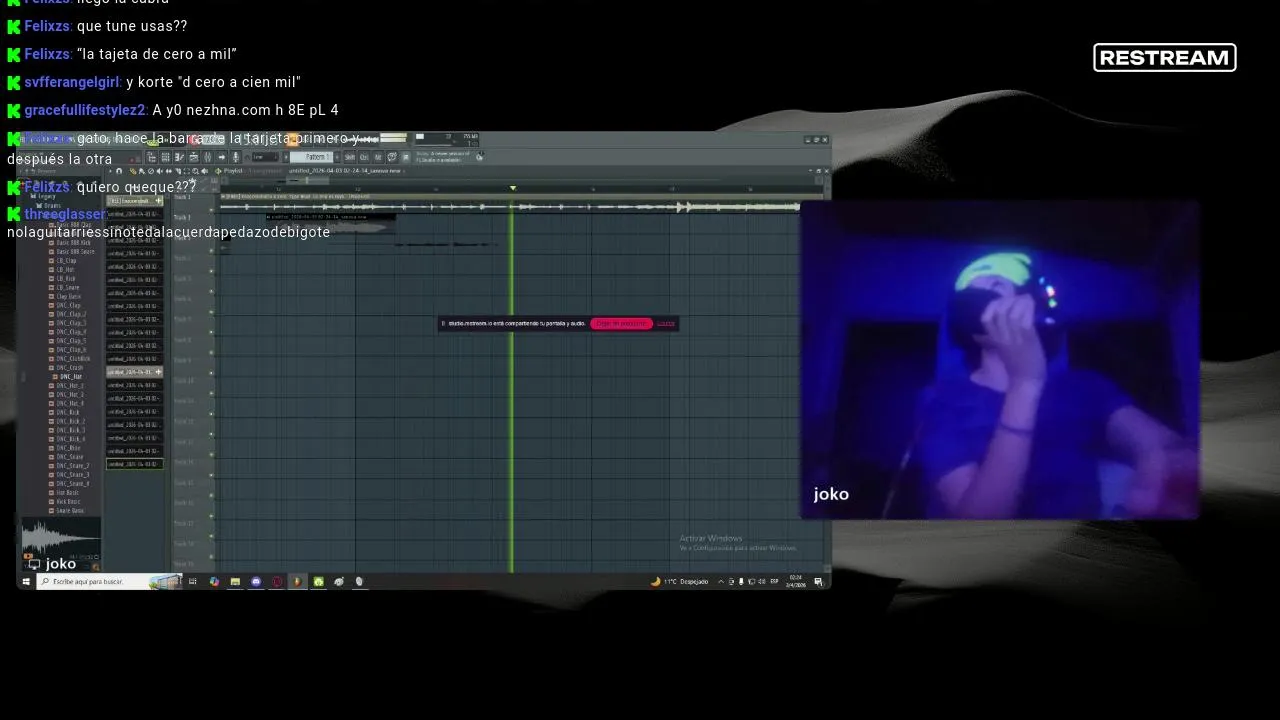This screenshot has height=720, width=1280.
Task: Click the Alt key button in toolbar
Action: 378,157
